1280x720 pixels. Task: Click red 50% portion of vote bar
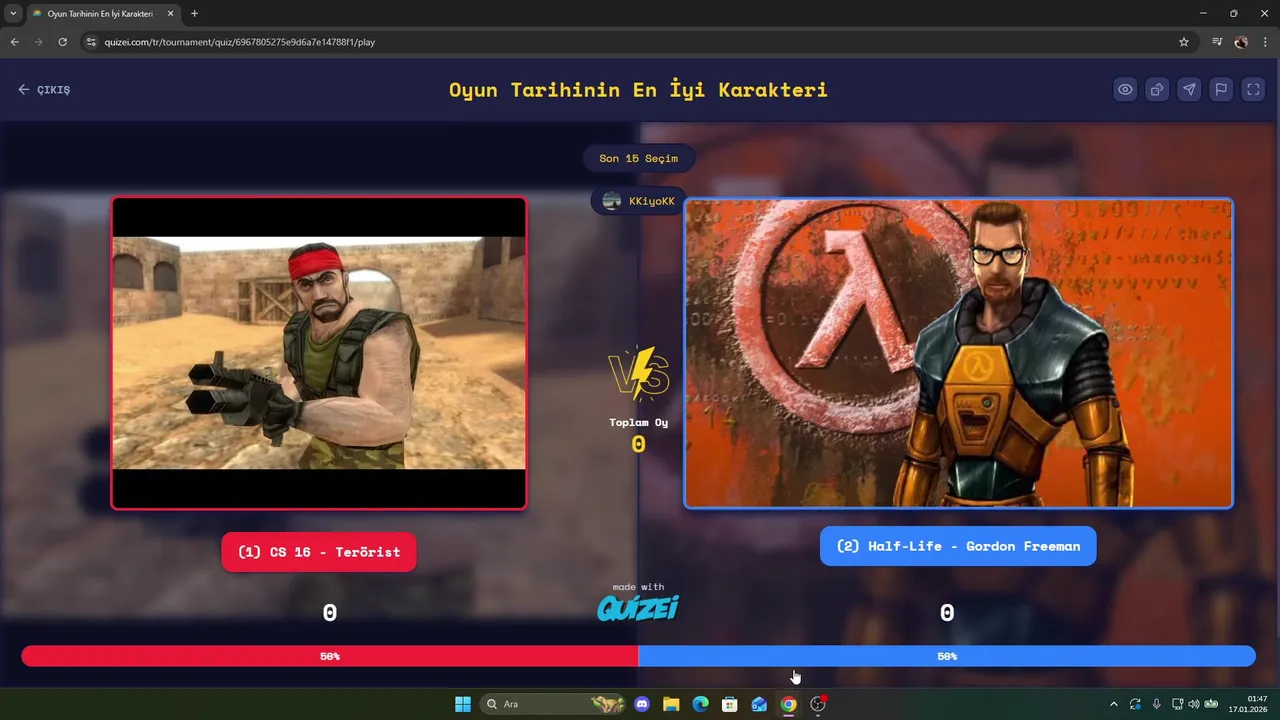tap(330, 656)
